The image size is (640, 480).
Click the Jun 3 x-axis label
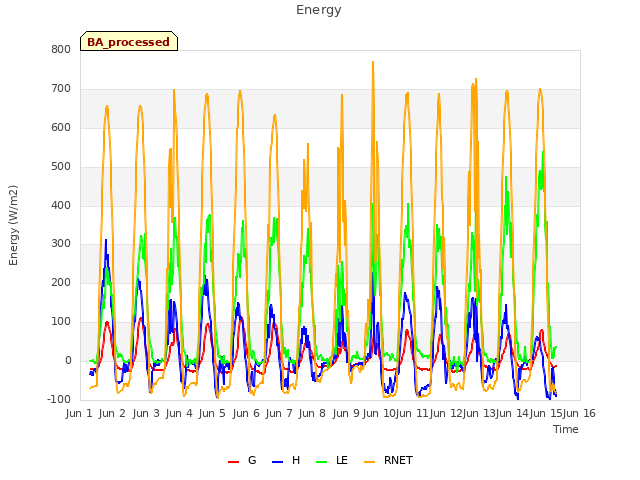(146, 413)
